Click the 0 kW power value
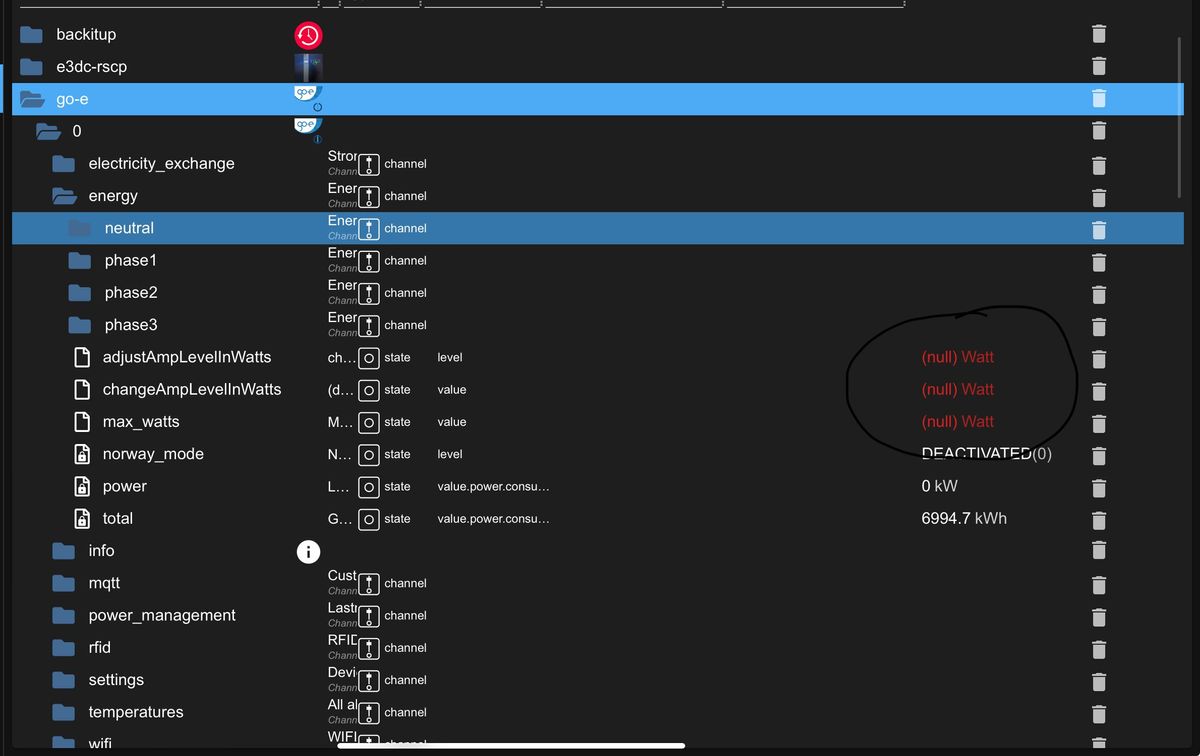 pos(938,486)
